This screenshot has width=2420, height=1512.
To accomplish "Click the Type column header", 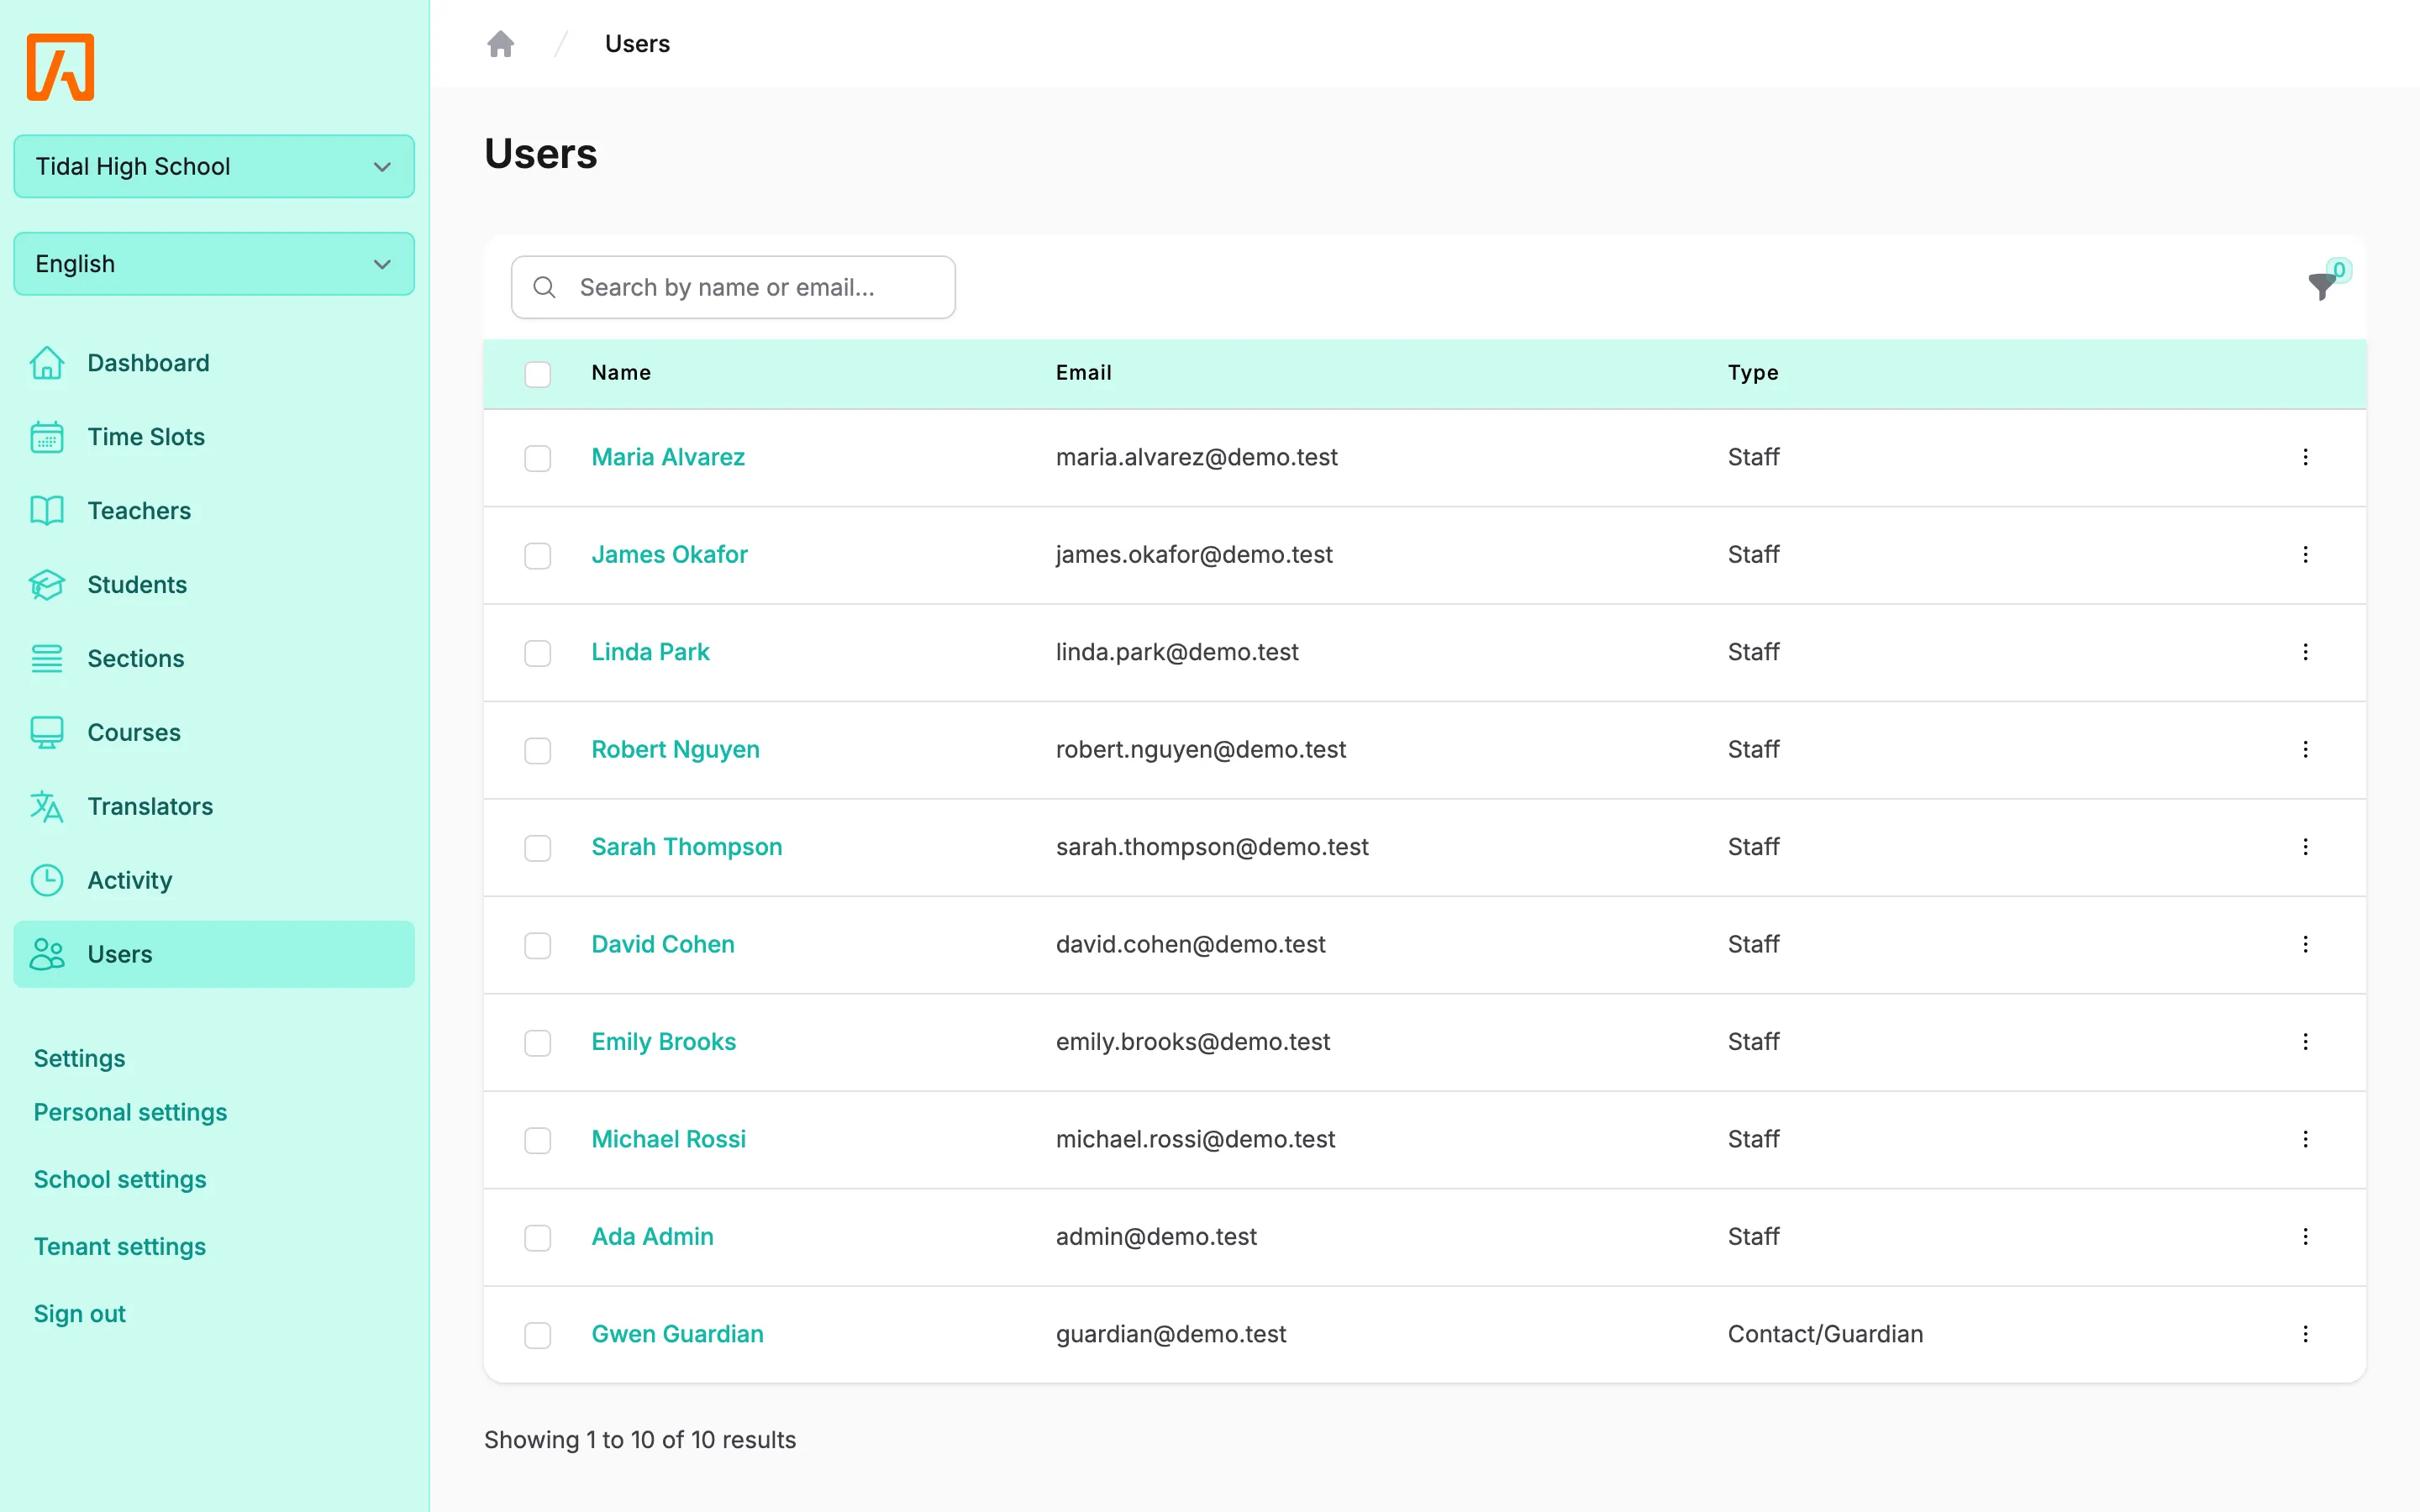I will [x=1753, y=373].
